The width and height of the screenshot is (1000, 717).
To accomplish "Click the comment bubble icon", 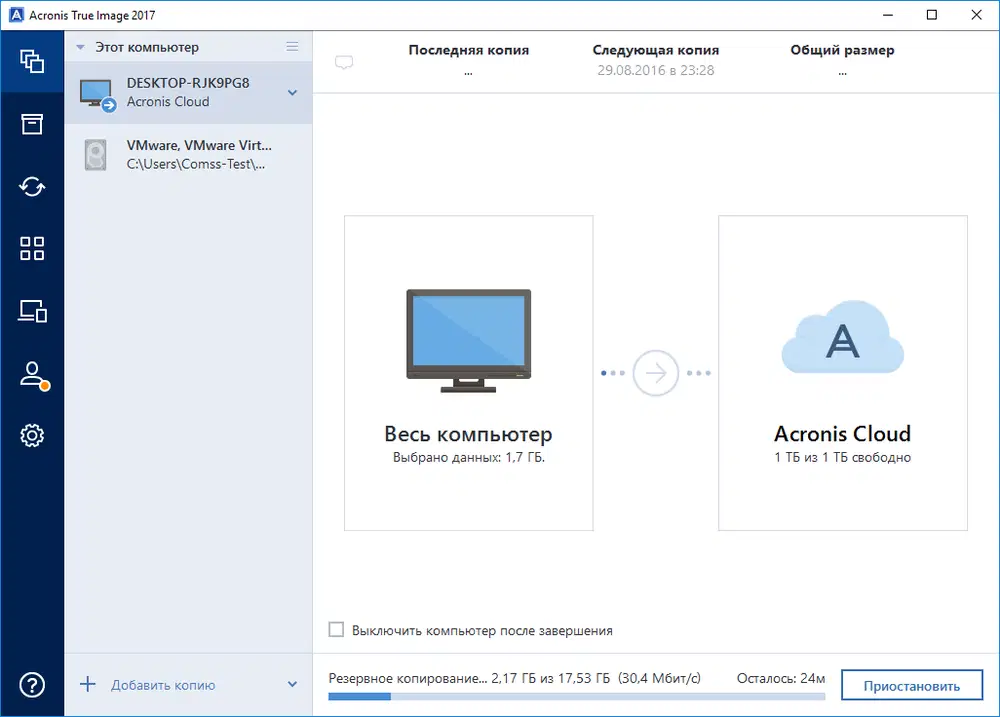I will [344, 62].
